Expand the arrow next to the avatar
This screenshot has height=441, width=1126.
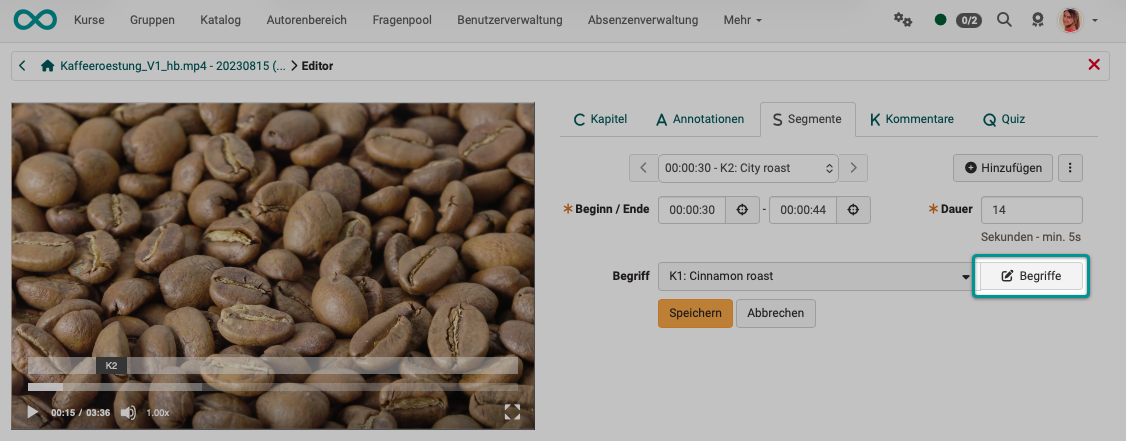coord(1094,21)
